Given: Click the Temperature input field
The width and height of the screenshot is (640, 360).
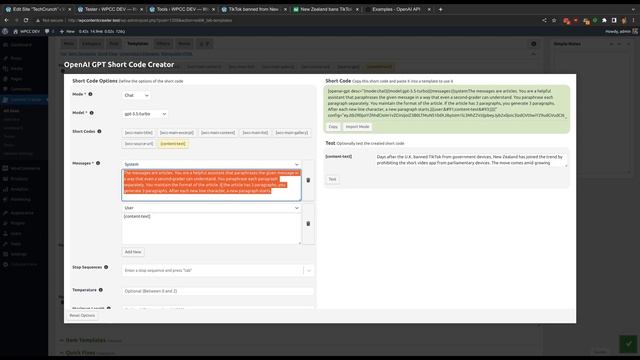Looking at the screenshot, I should 218,291.
